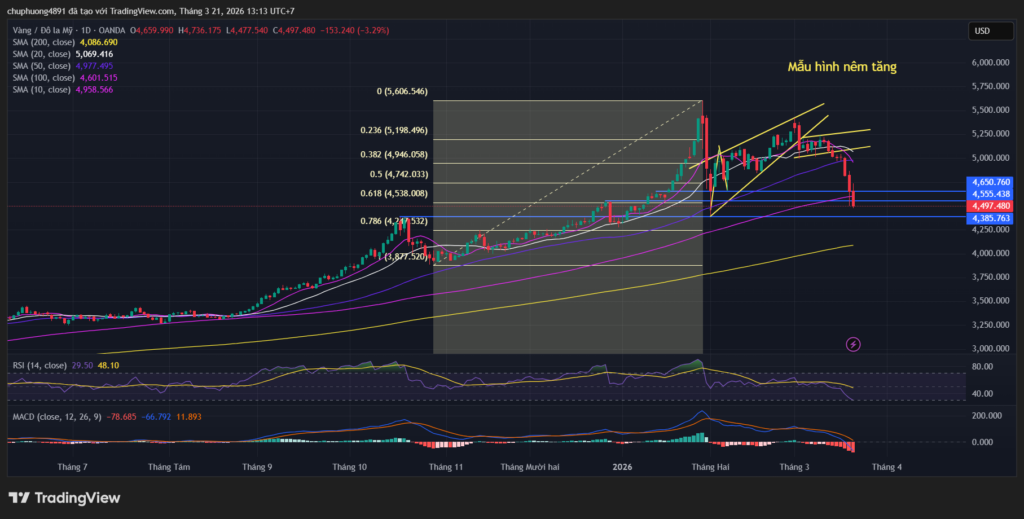Select the SMA (20, close) indicator legend
Viewport: 1024px width, 519px height.
click(41, 54)
